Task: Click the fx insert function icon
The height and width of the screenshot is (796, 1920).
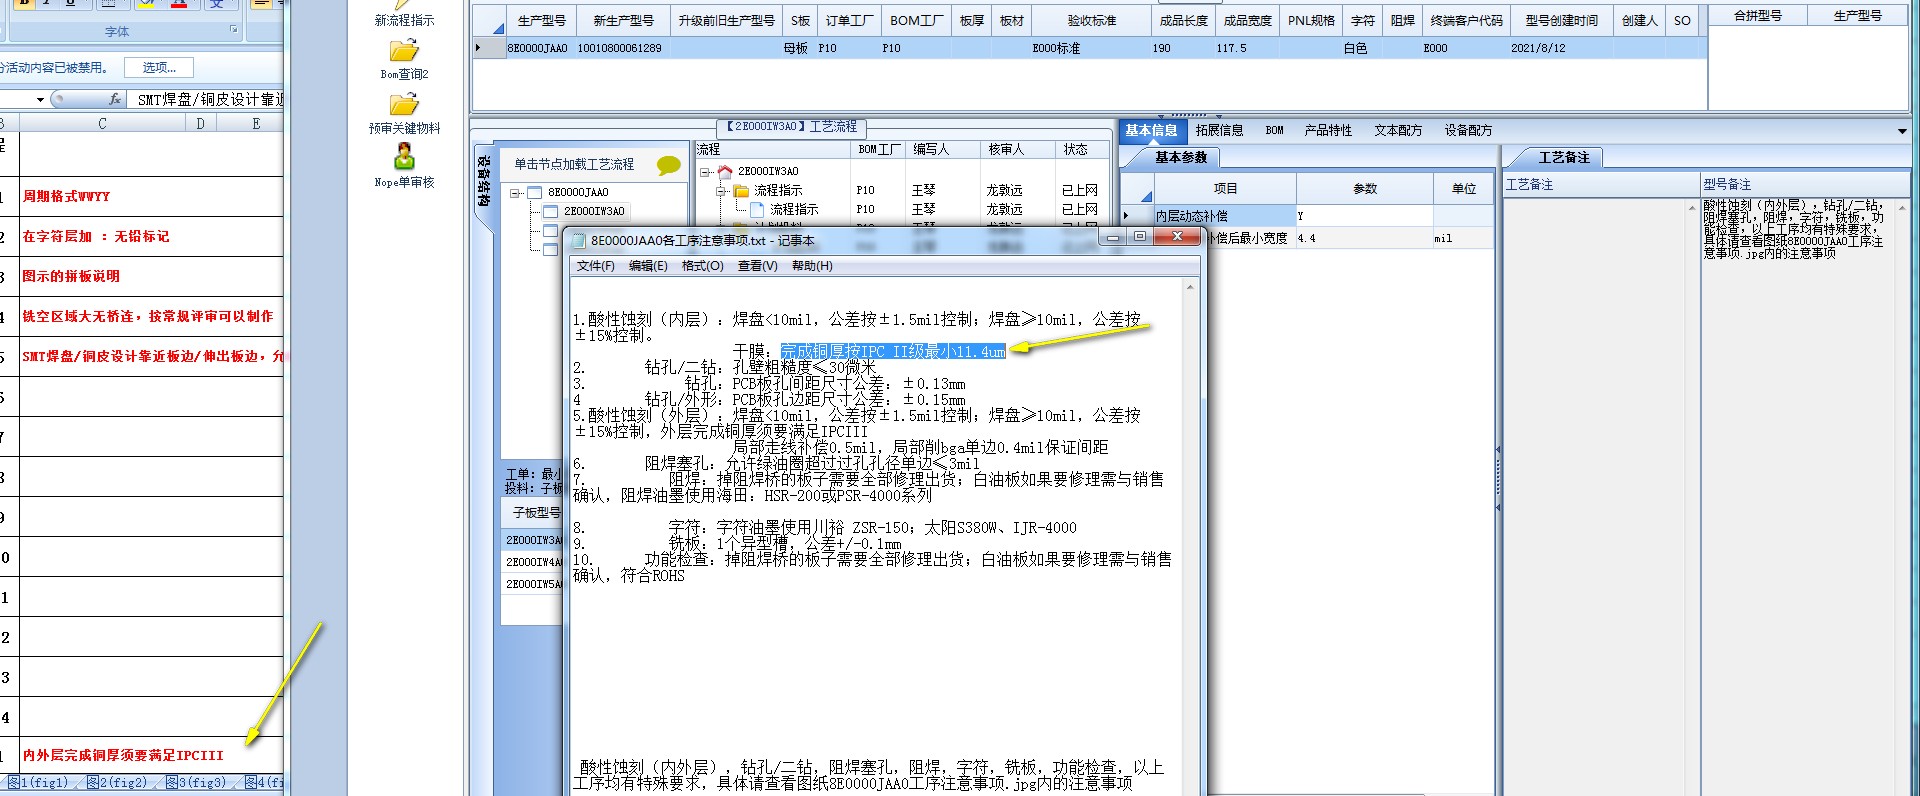Action: [115, 99]
